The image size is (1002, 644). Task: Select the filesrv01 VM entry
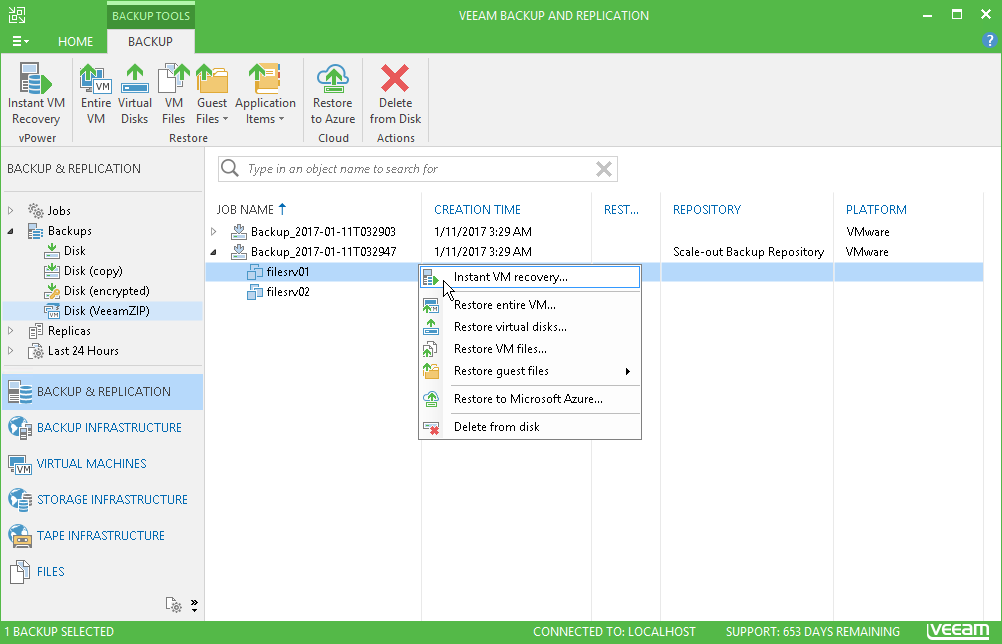tap(288, 272)
